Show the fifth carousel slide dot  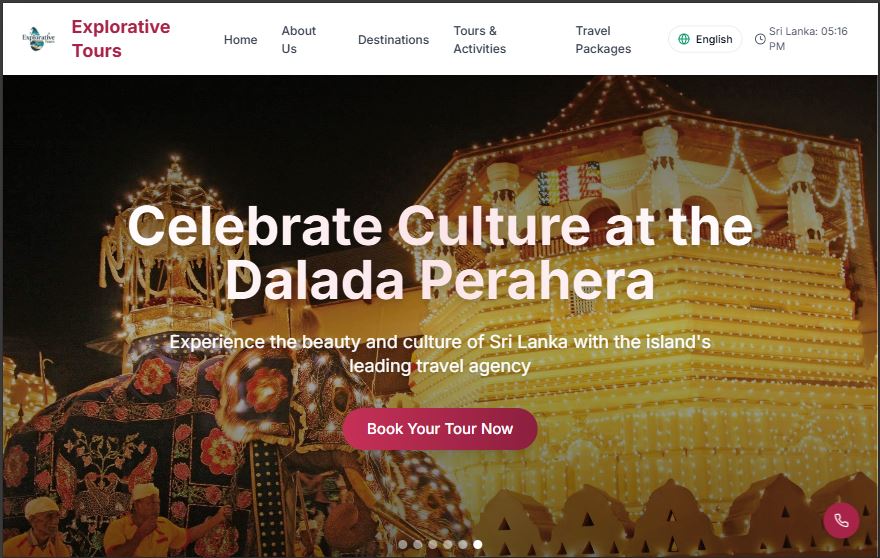click(x=462, y=545)
